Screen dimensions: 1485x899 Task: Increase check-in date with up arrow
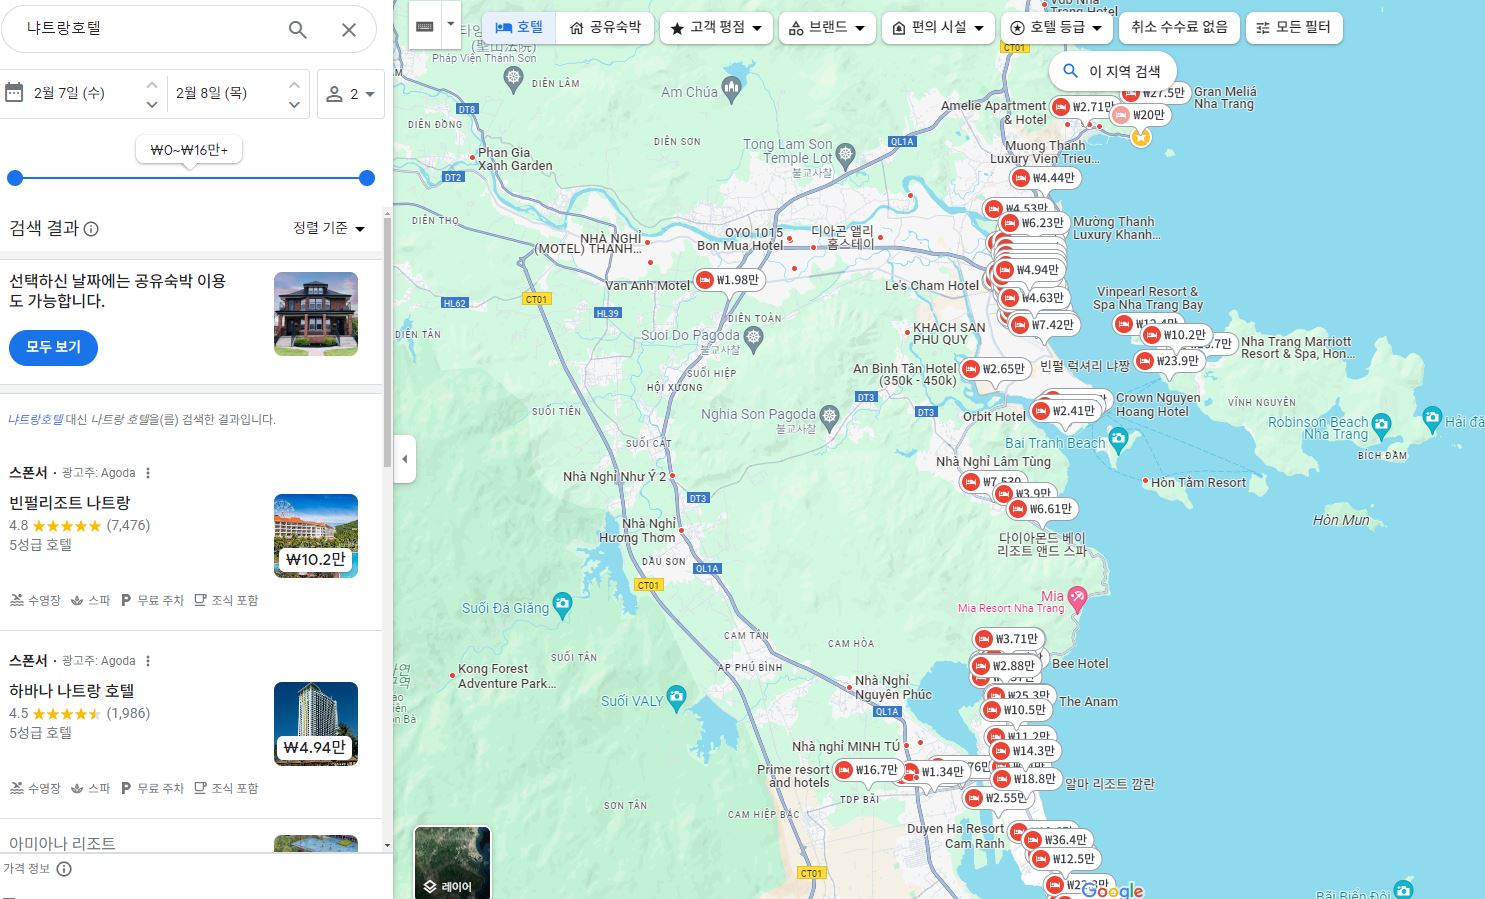(152, 84)
